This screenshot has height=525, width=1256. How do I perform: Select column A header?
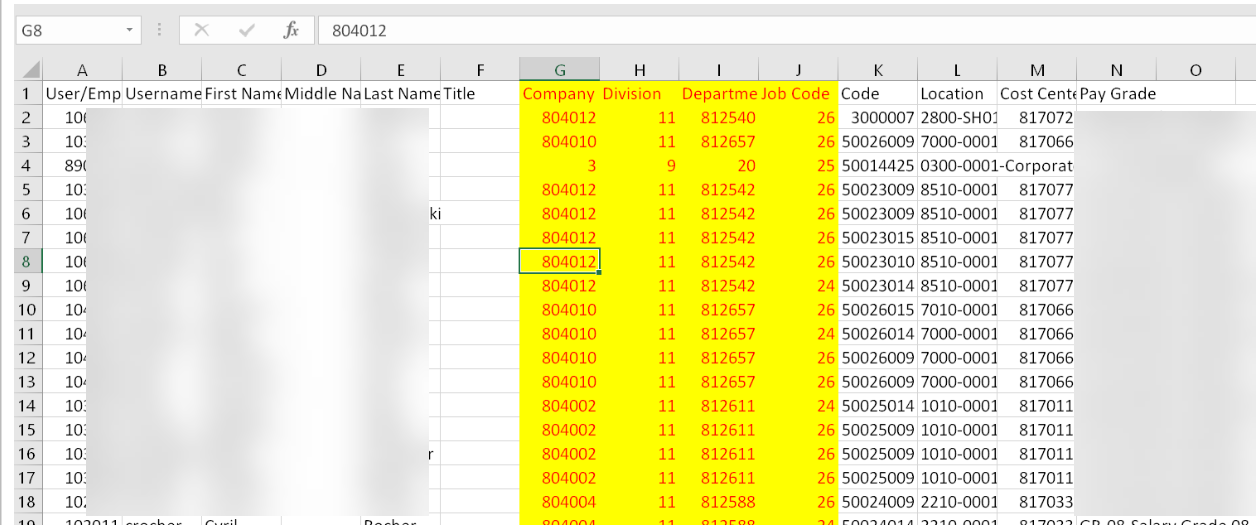pyautogui.click(x=82, y=70)
